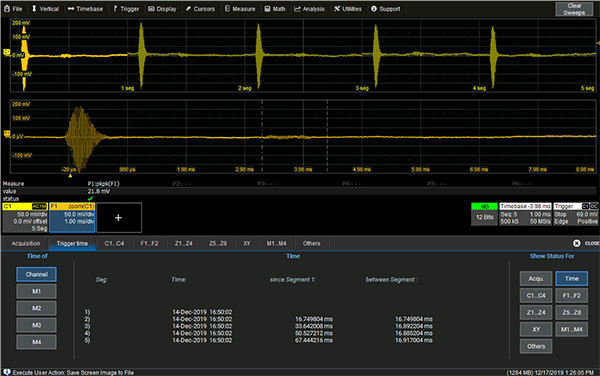Open the Timebase menu
The height and width of the screenshot is (376, 600).
[85, 8]
